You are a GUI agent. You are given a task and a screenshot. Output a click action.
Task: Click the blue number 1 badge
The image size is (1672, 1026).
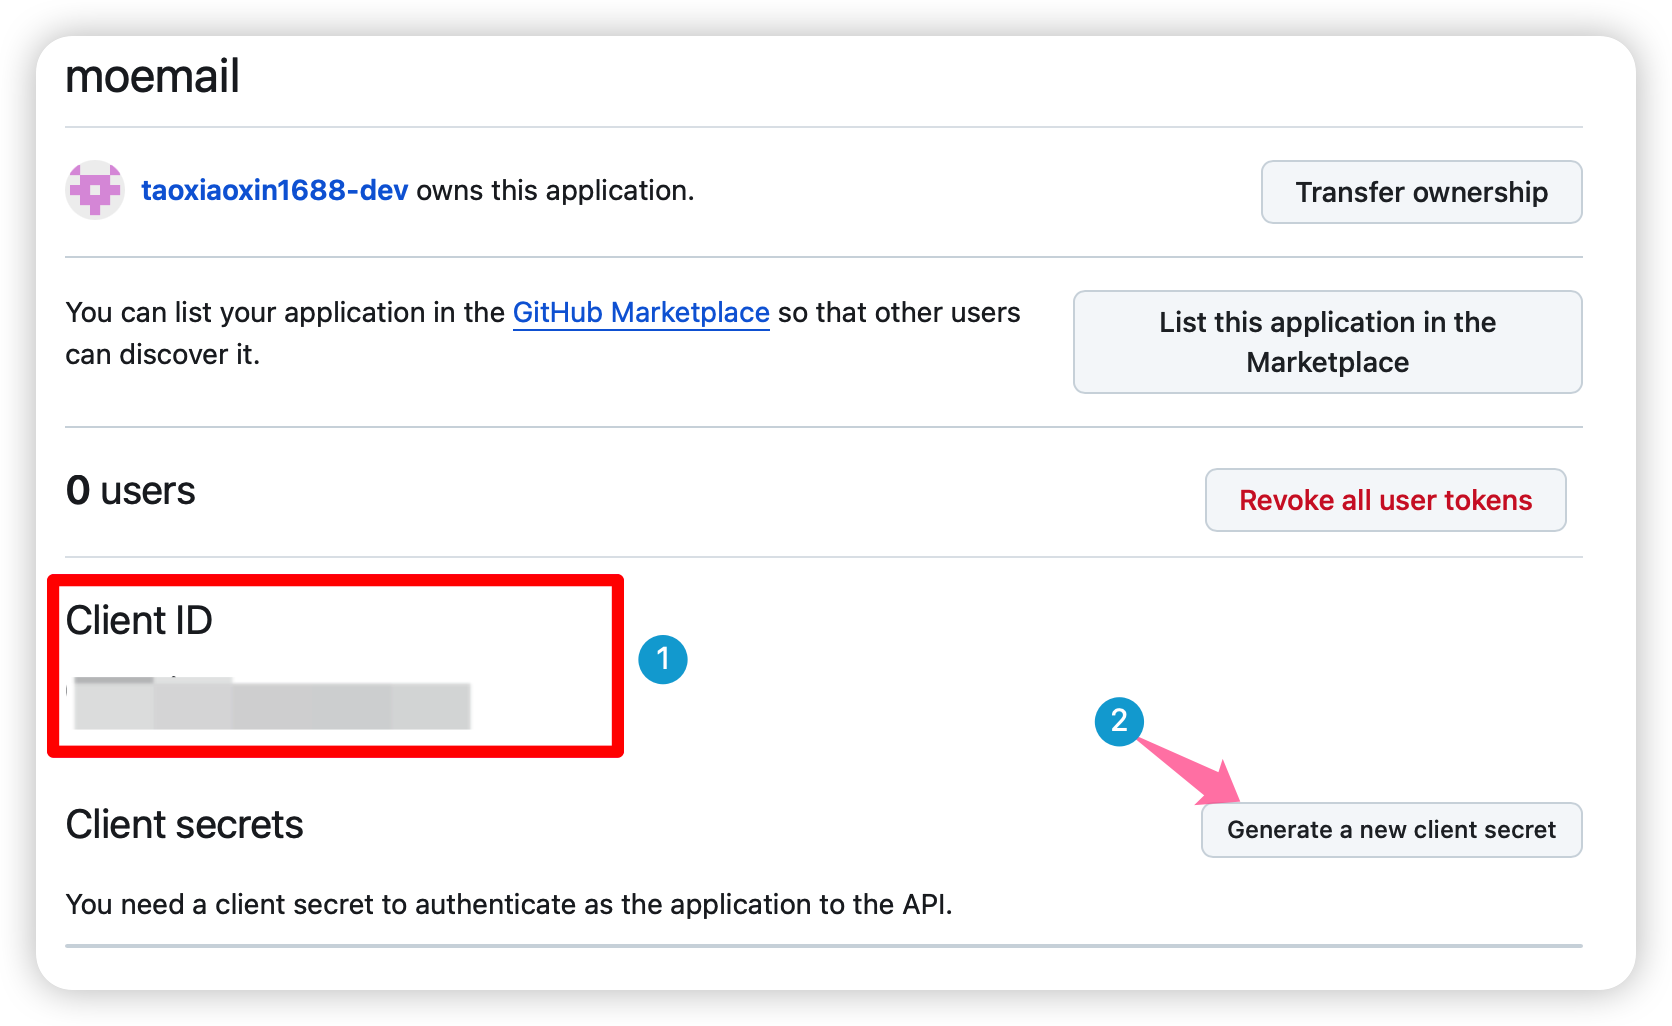point(662,660)
